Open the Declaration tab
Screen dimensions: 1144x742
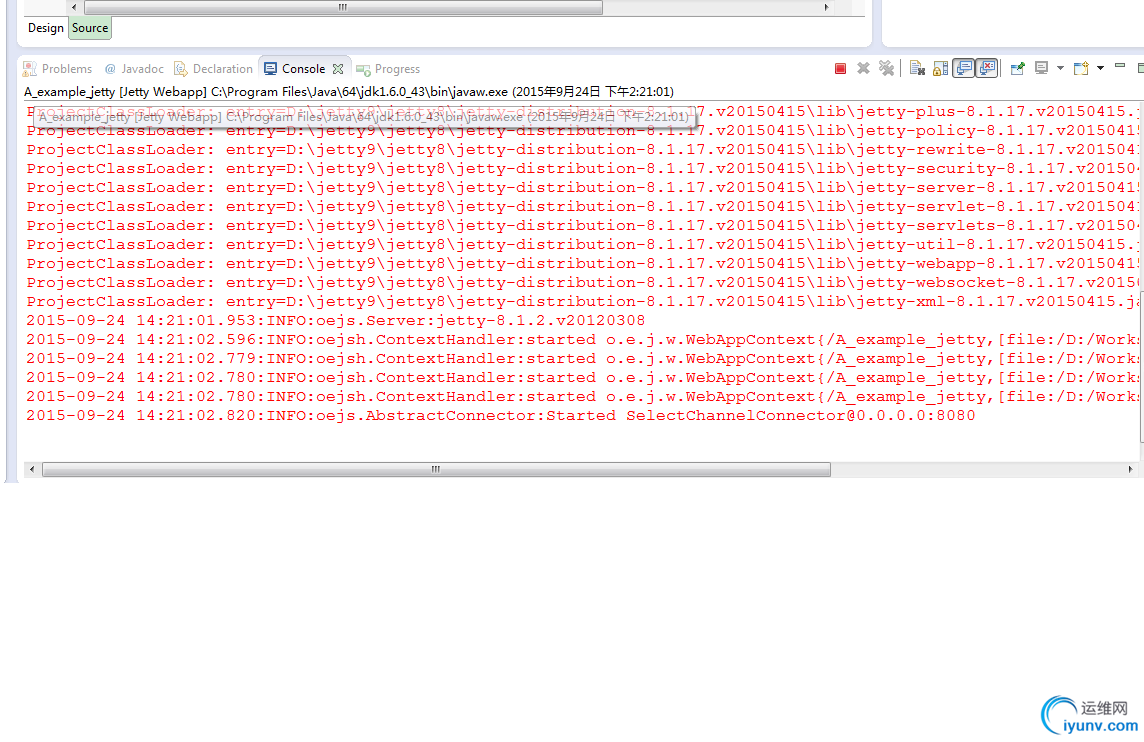point(213,69)
